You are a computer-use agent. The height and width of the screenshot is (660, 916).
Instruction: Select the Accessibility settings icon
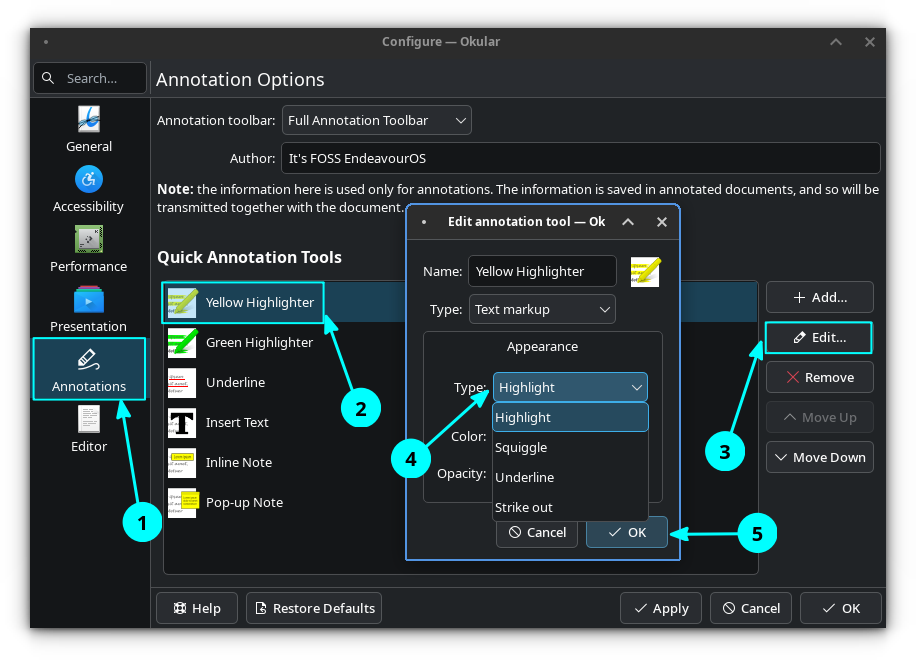click(x=89, y=189)
